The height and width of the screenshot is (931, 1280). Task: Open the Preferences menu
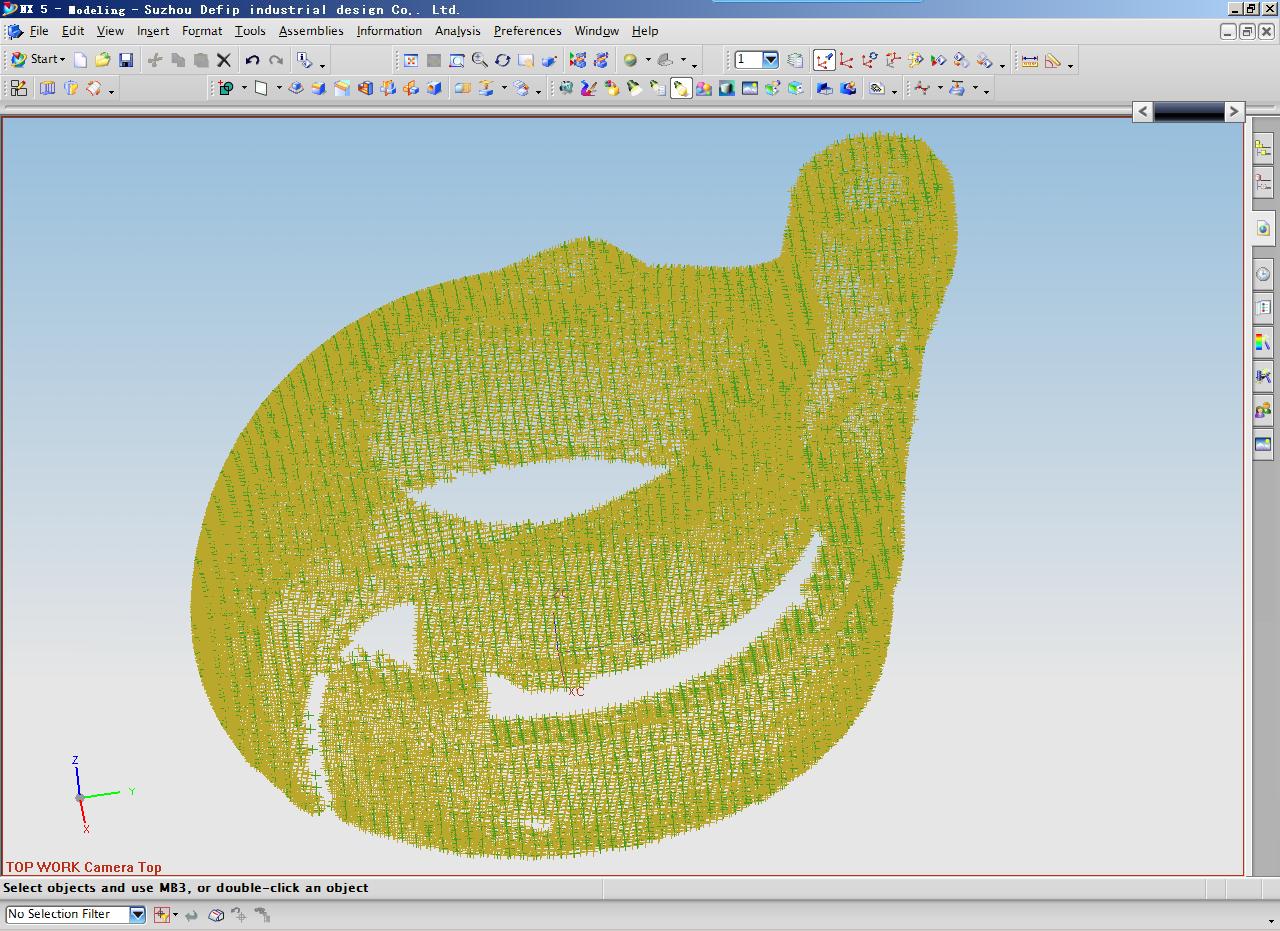click(x=527, y=31)
